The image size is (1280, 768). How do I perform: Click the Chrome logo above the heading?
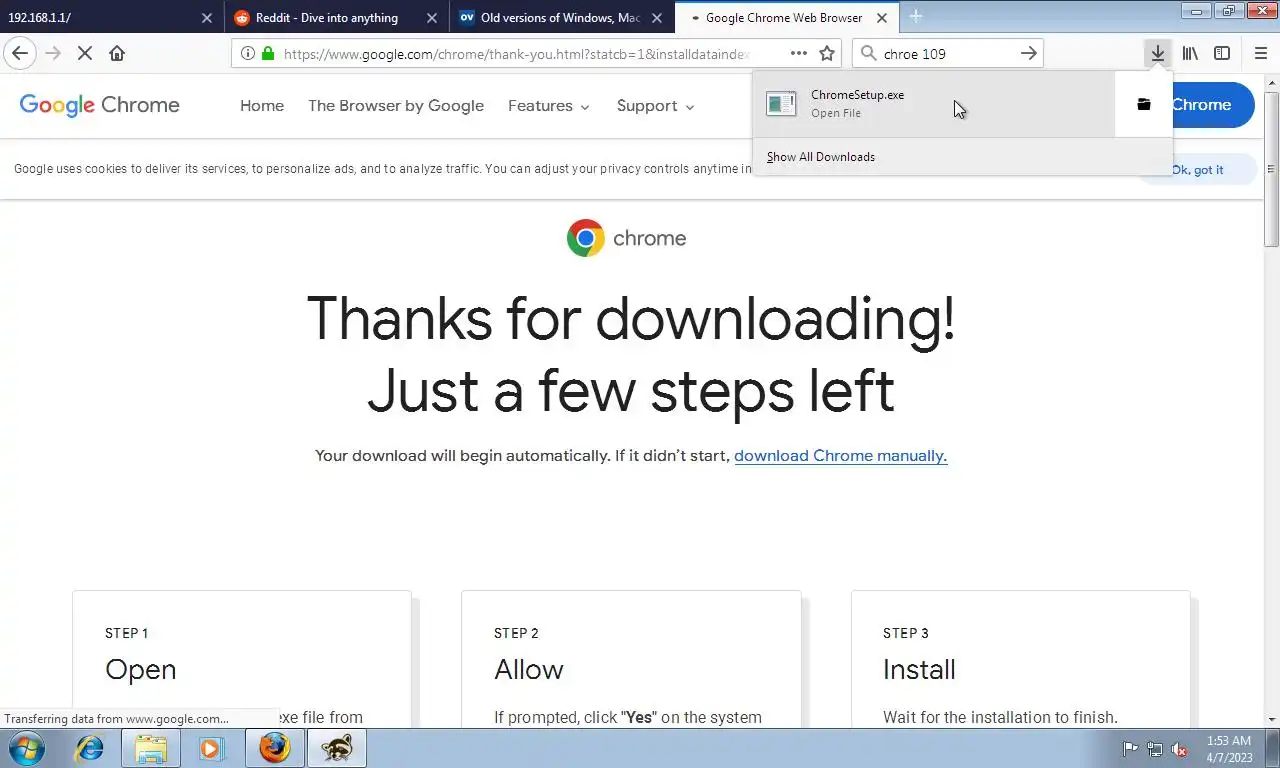pyautogui.click(x=586, y=238)
